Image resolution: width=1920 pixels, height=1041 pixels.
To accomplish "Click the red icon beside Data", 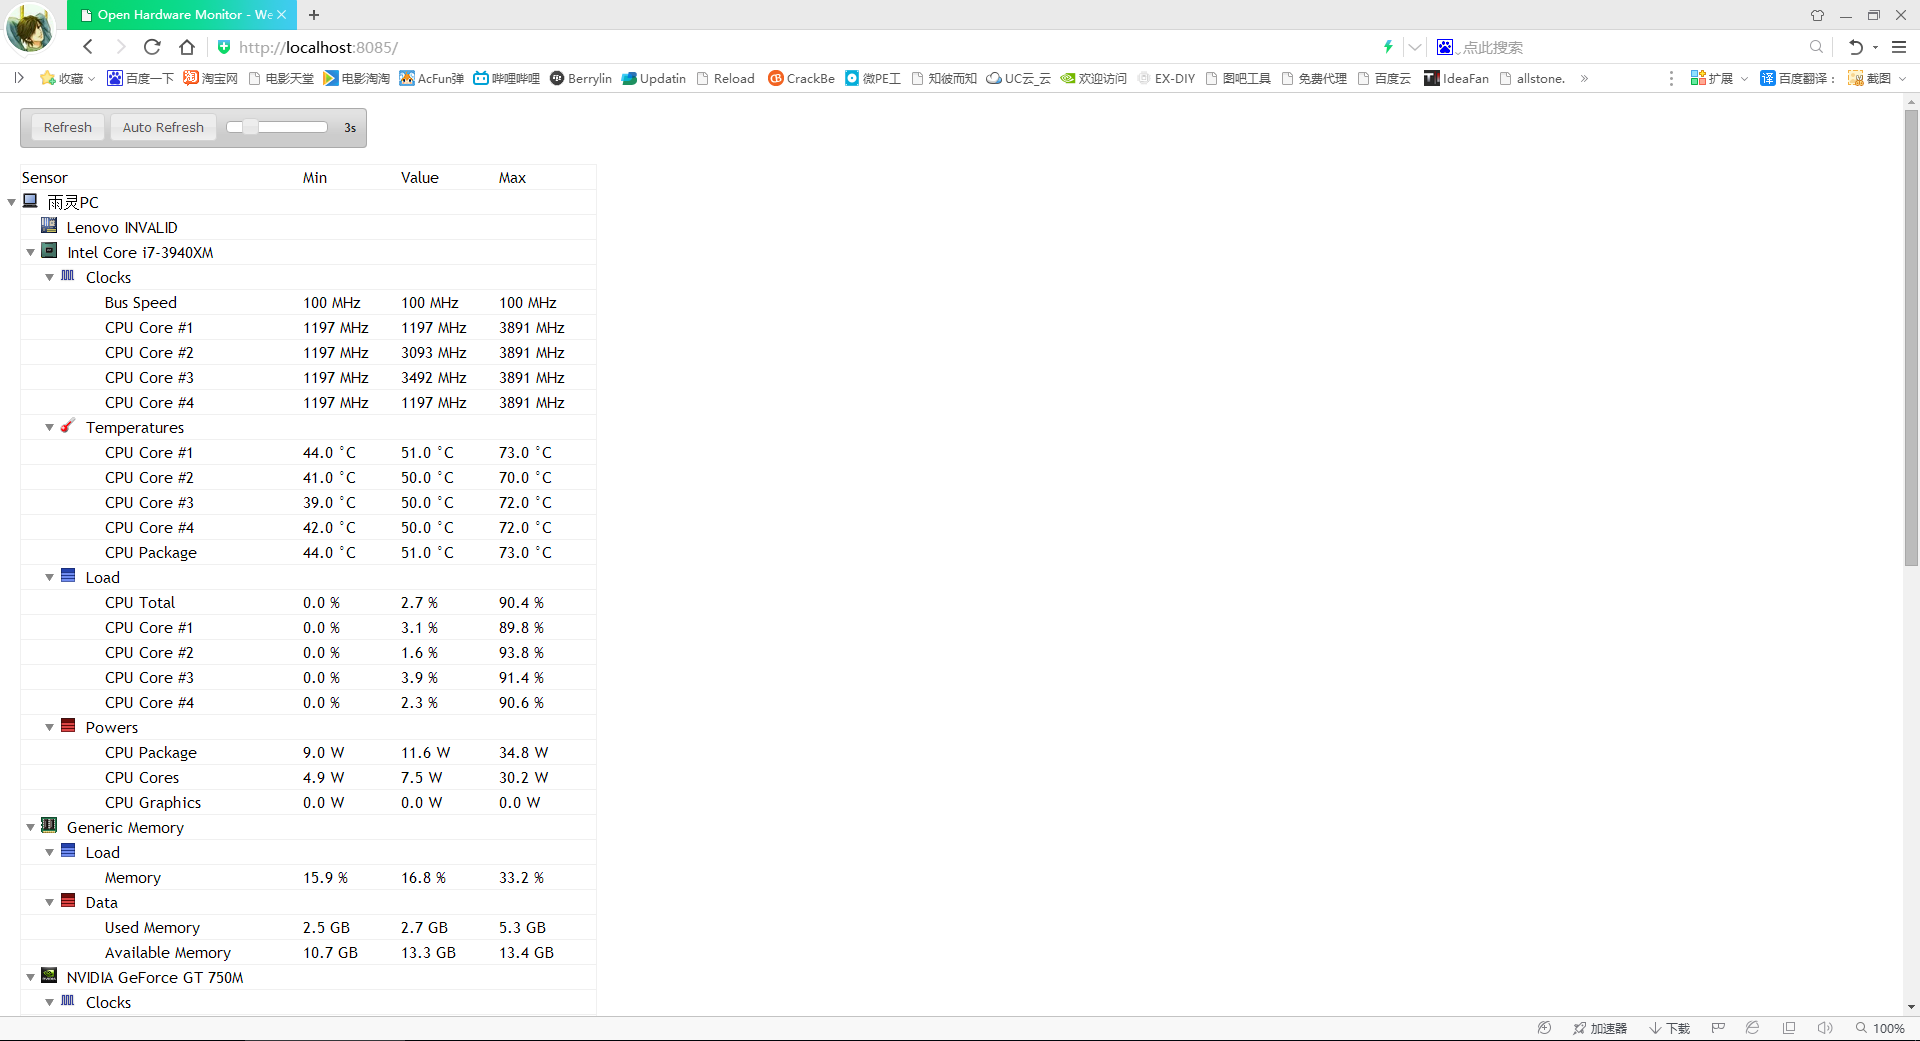I will 68,901.
